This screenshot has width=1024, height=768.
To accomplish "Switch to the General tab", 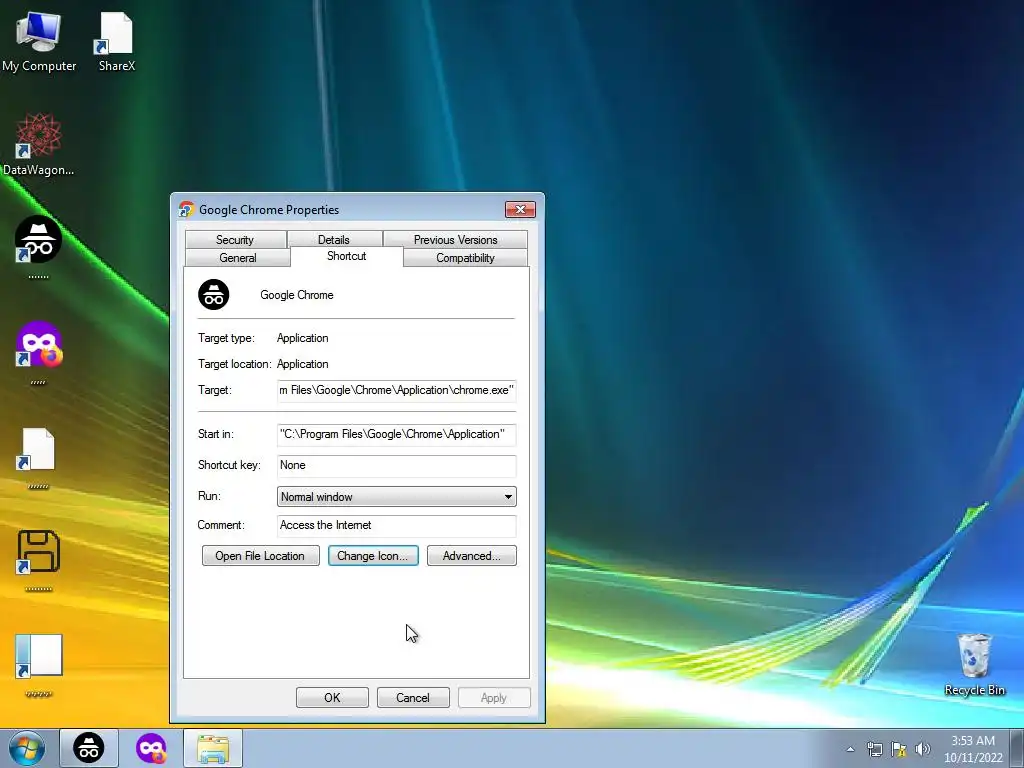I will (238, 257).
